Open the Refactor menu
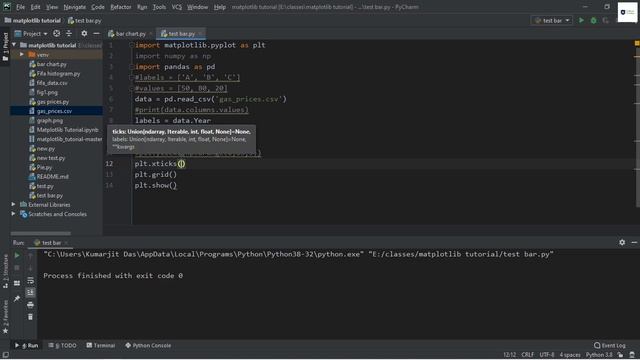 coord(121,7)
